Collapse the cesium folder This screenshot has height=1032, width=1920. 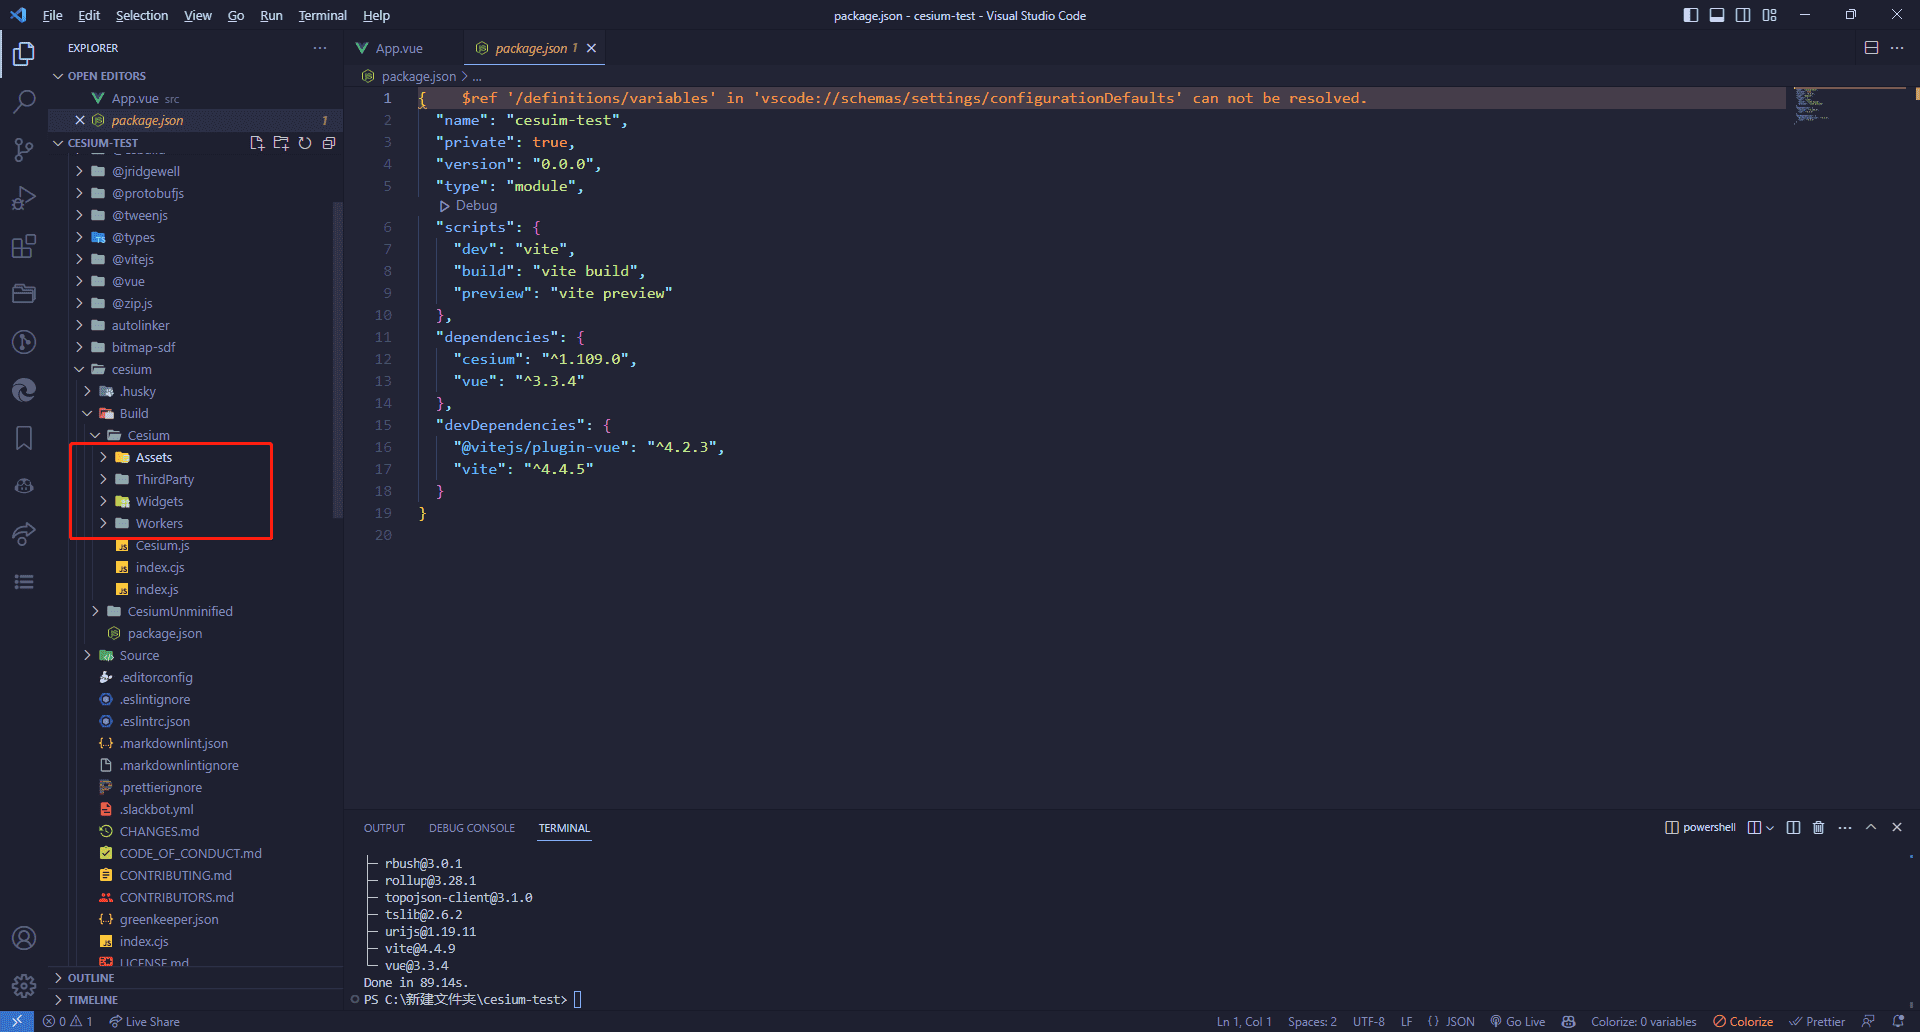pyautogui.click(x=131, y=369)
